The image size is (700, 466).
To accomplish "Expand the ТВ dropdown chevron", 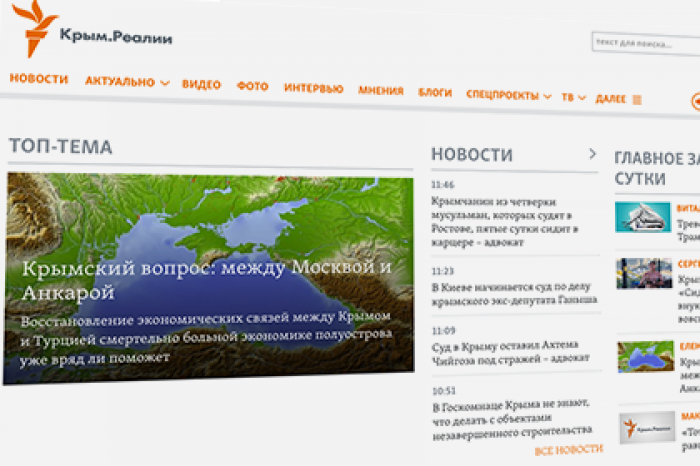I will click(x=582, y=98).
